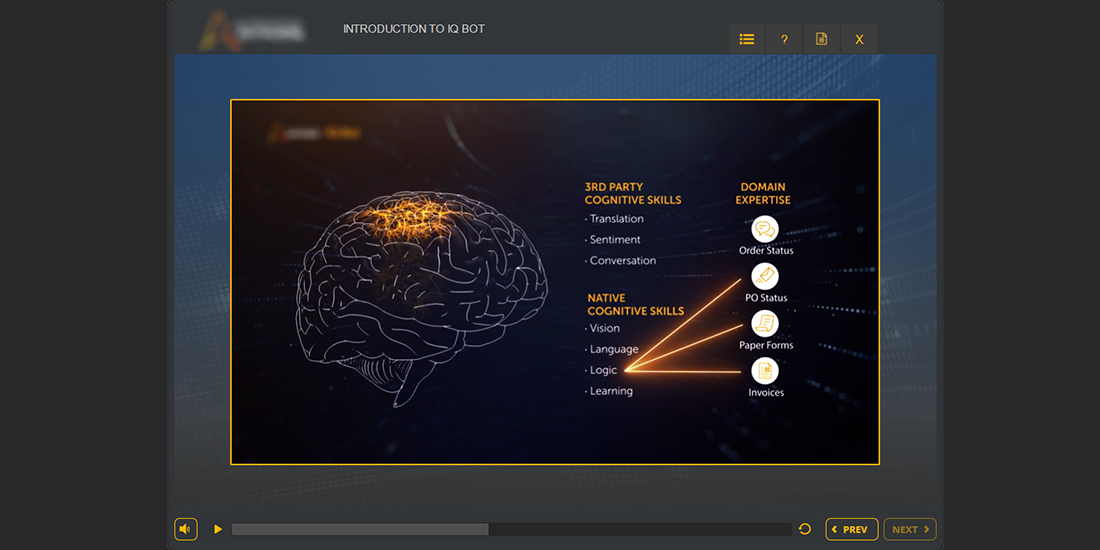The height and width of the screenshot is (550, 1100).
Task: Advance with the NEXT button
Action: coord(909,529)
